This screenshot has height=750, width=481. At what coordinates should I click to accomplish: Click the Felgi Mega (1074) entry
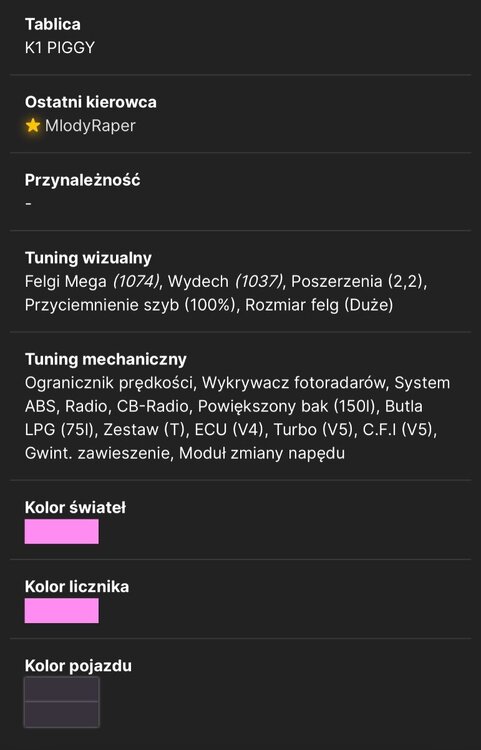92,282
